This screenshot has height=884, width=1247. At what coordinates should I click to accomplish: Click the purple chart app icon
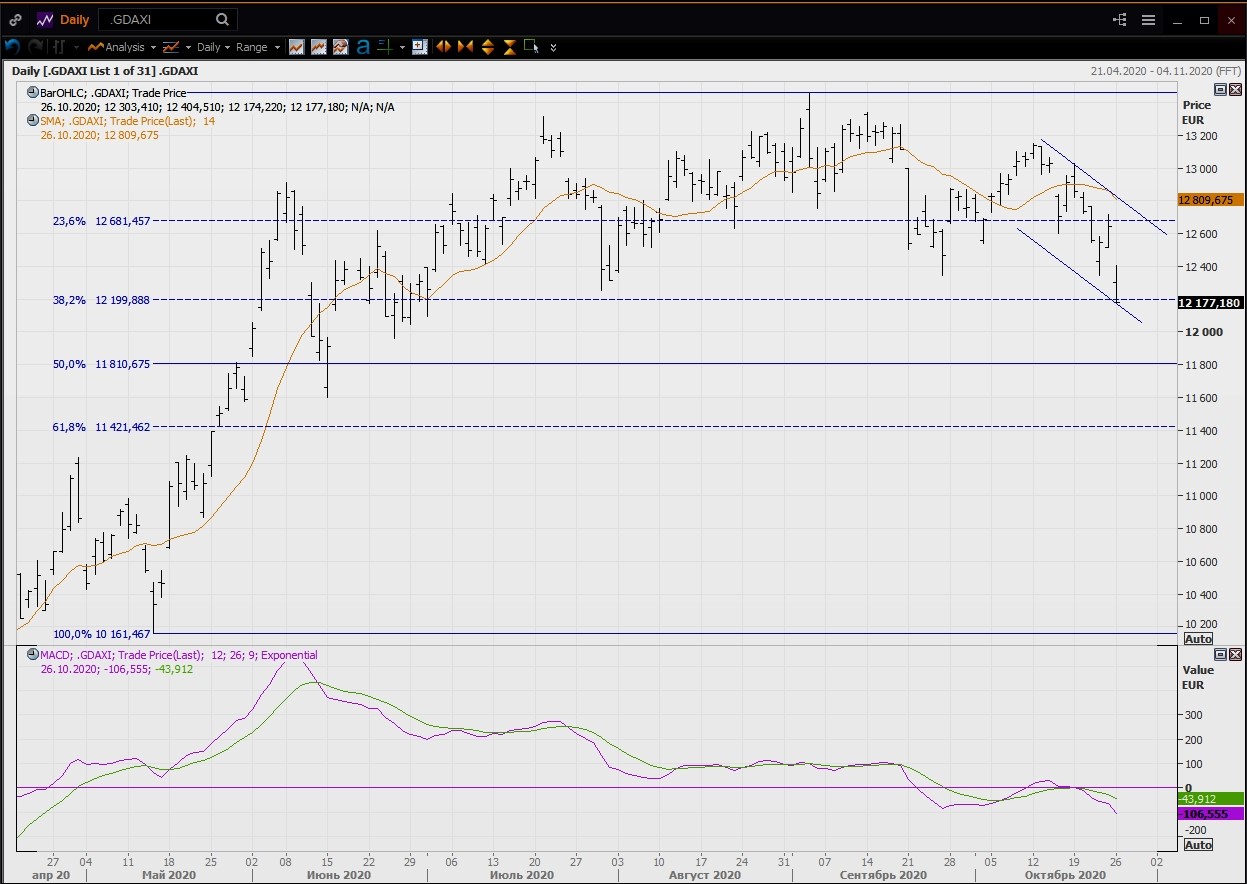(45, 19)
